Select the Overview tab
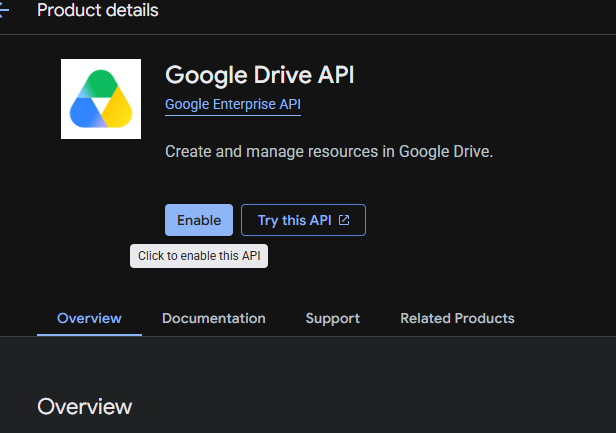 tap(89, 318)
